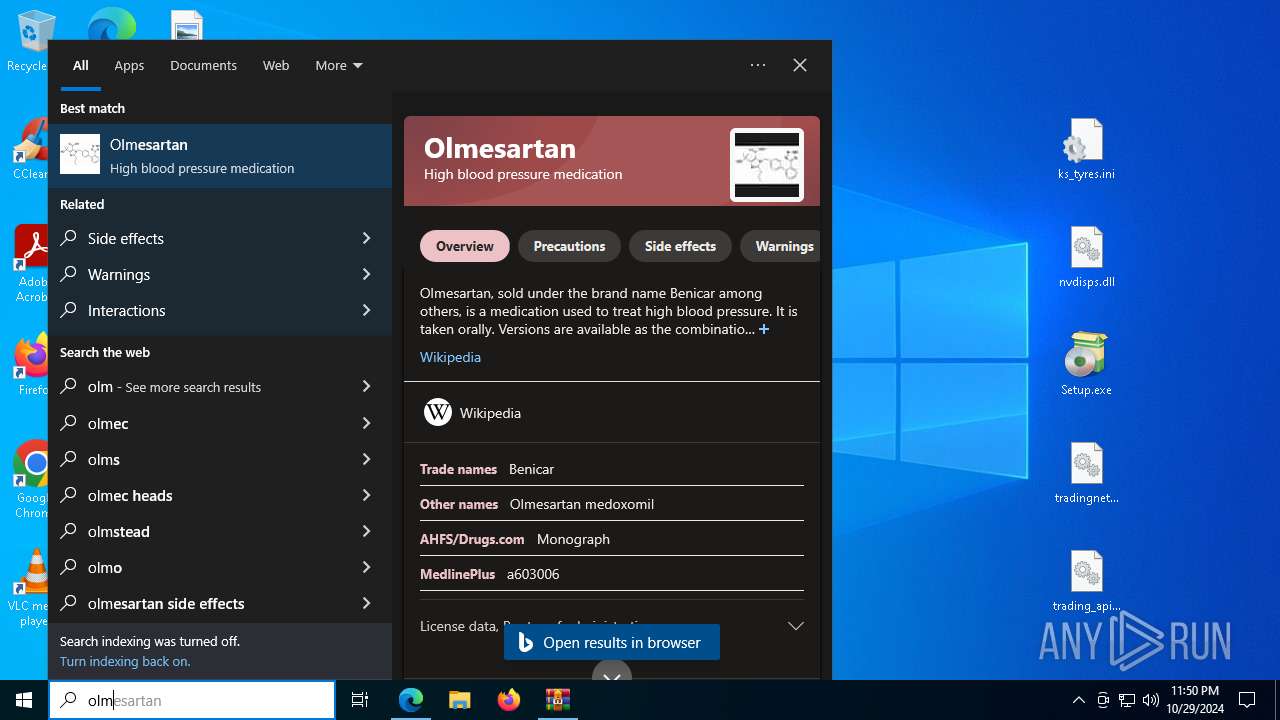Open the Olmesartan molecule thumbnail image
1280x720 pixels.
point(767,165)
